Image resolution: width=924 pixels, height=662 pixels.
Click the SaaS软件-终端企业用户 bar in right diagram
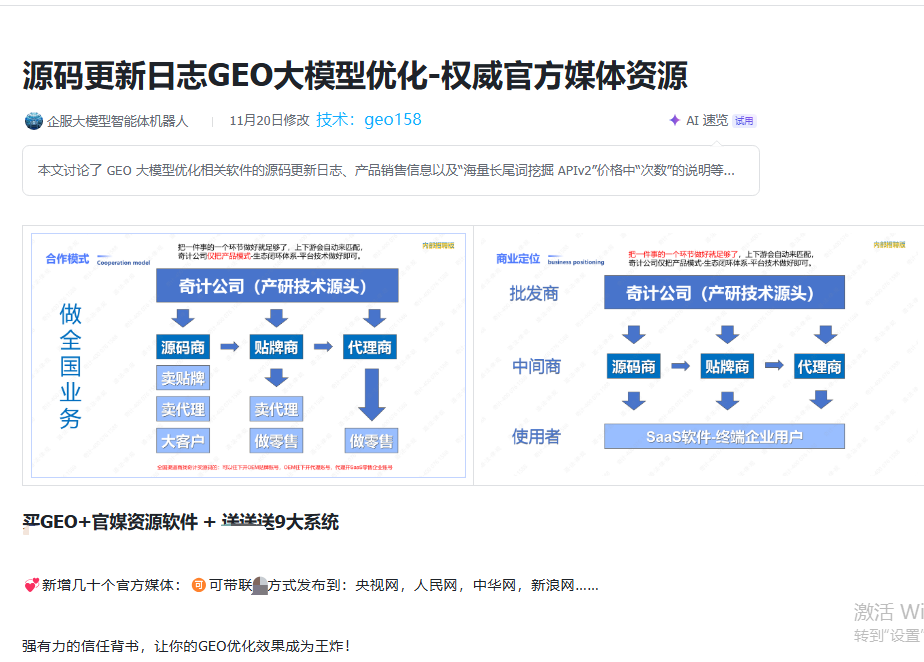coord(723,436)
